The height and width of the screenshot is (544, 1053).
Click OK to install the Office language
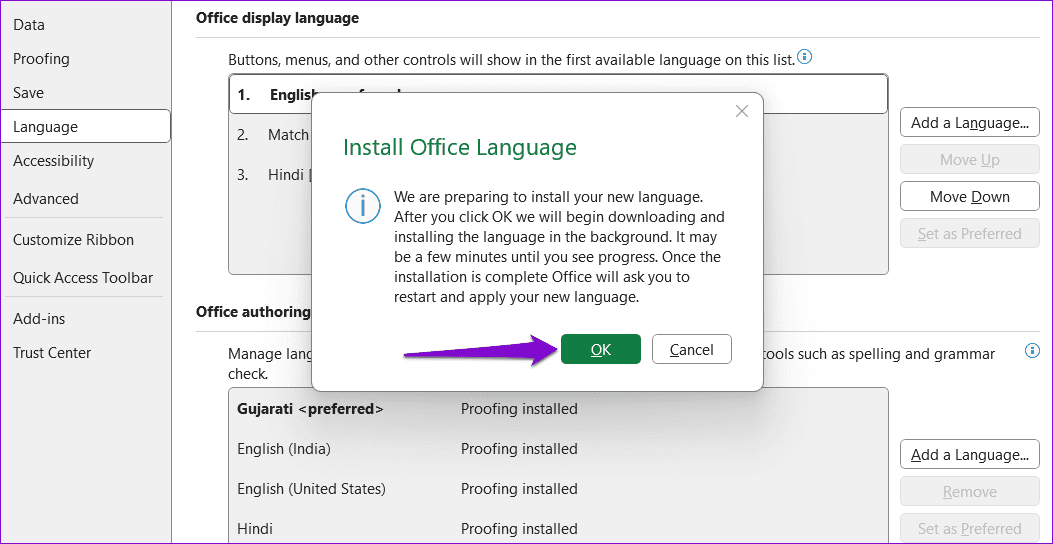pos(600,349)
